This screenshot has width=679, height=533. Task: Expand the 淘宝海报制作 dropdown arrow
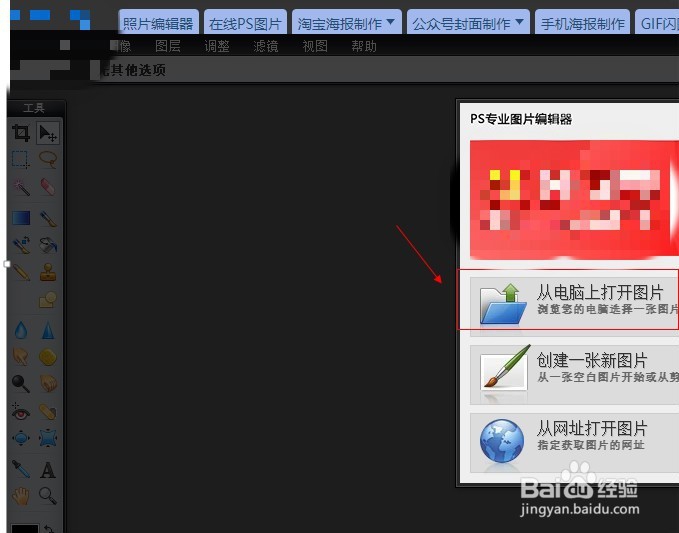(390, 21)
